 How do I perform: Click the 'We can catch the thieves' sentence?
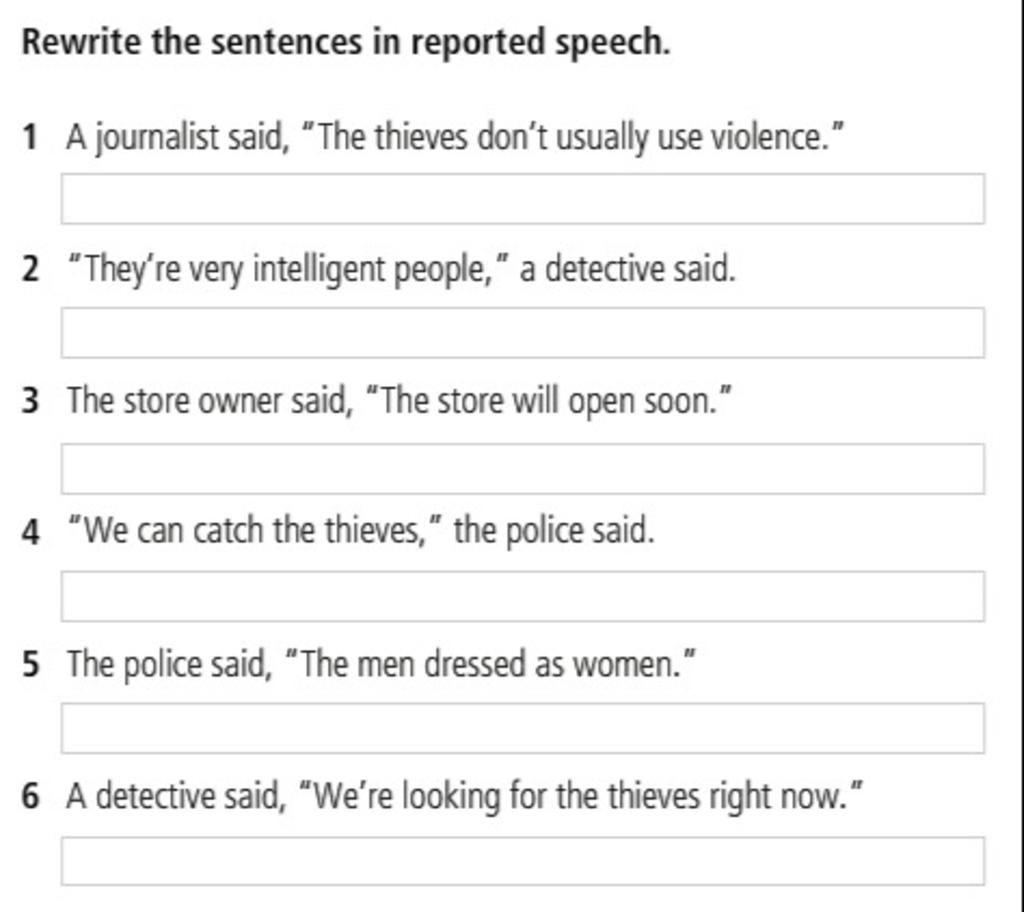(x=360, y=530)
